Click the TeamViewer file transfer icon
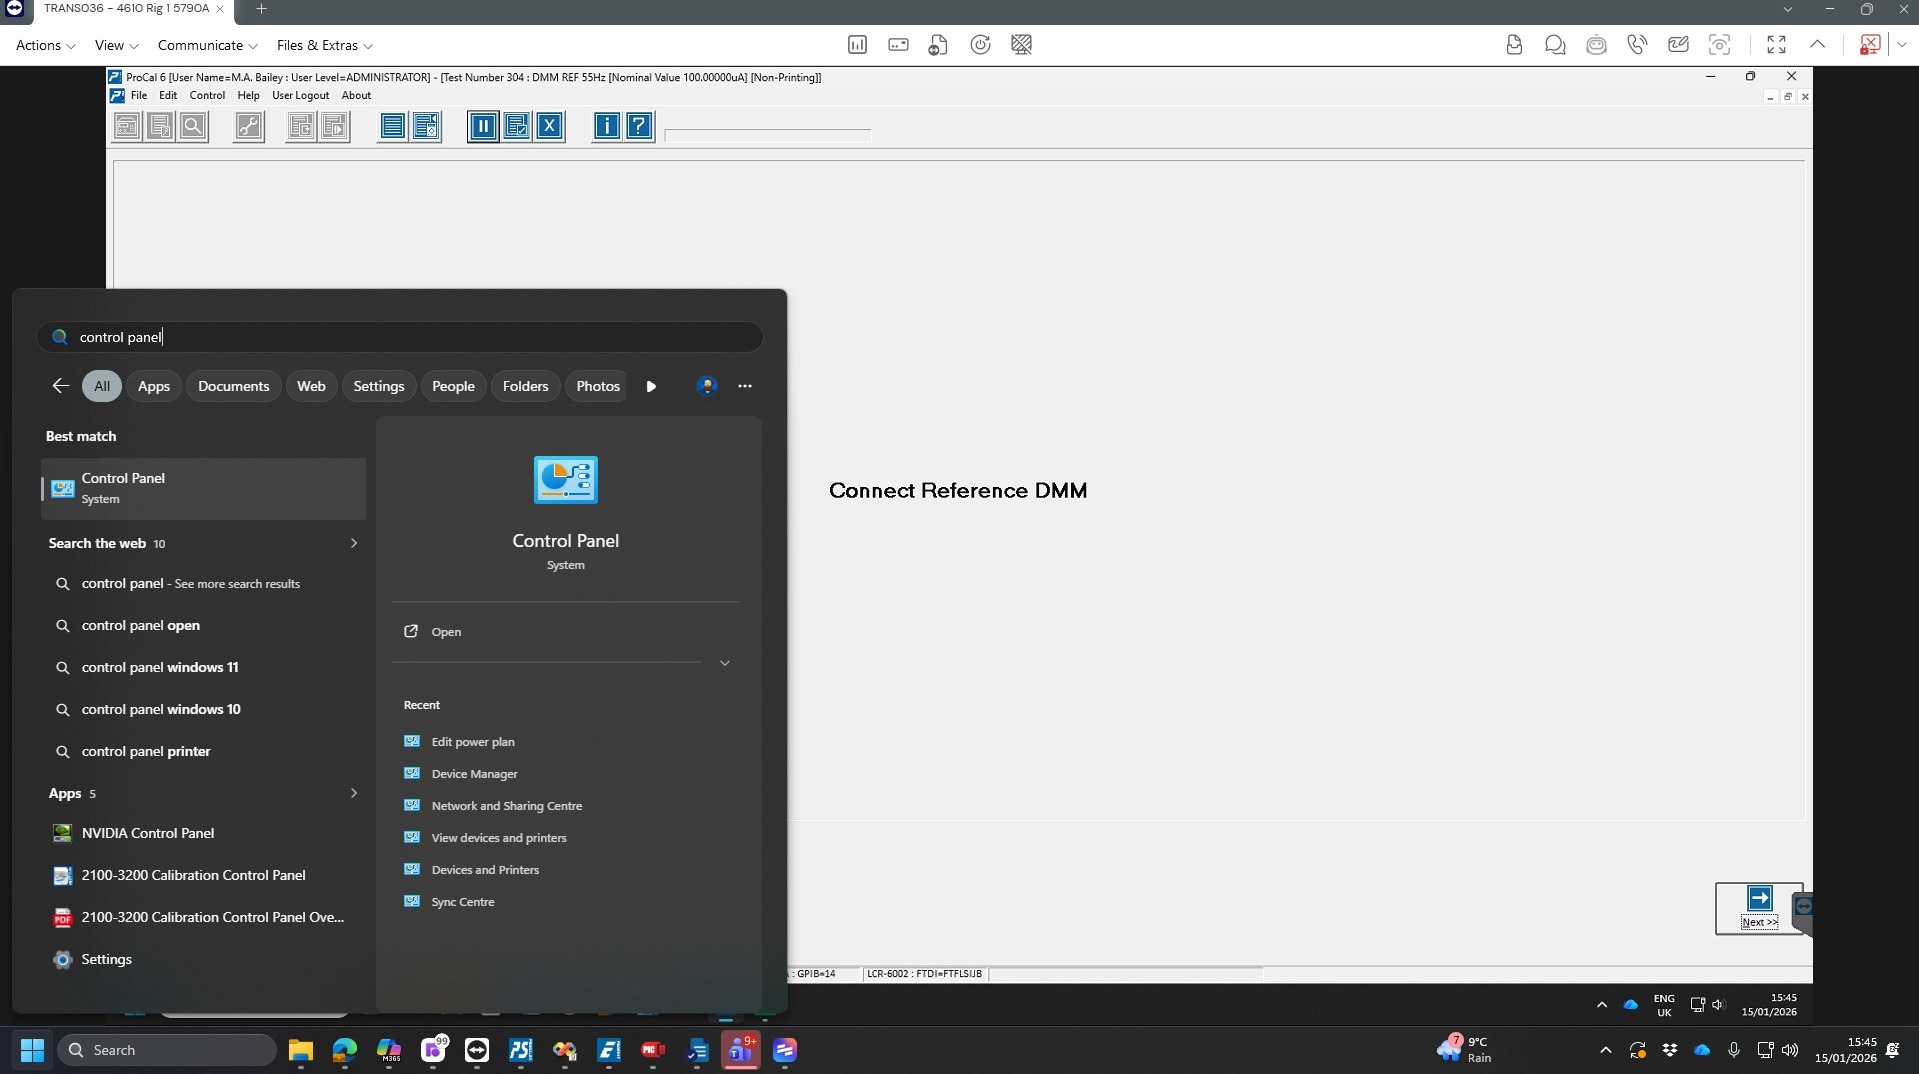1919x1074 pixels. pos(1514,45)
